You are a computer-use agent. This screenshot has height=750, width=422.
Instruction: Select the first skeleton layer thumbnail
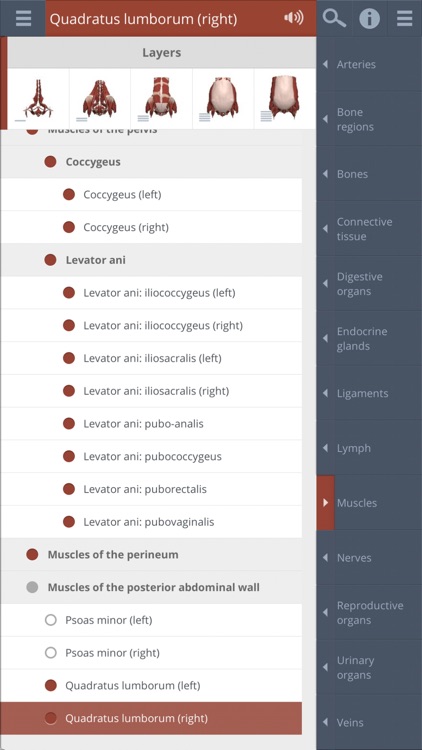click(x=38, y=99)
